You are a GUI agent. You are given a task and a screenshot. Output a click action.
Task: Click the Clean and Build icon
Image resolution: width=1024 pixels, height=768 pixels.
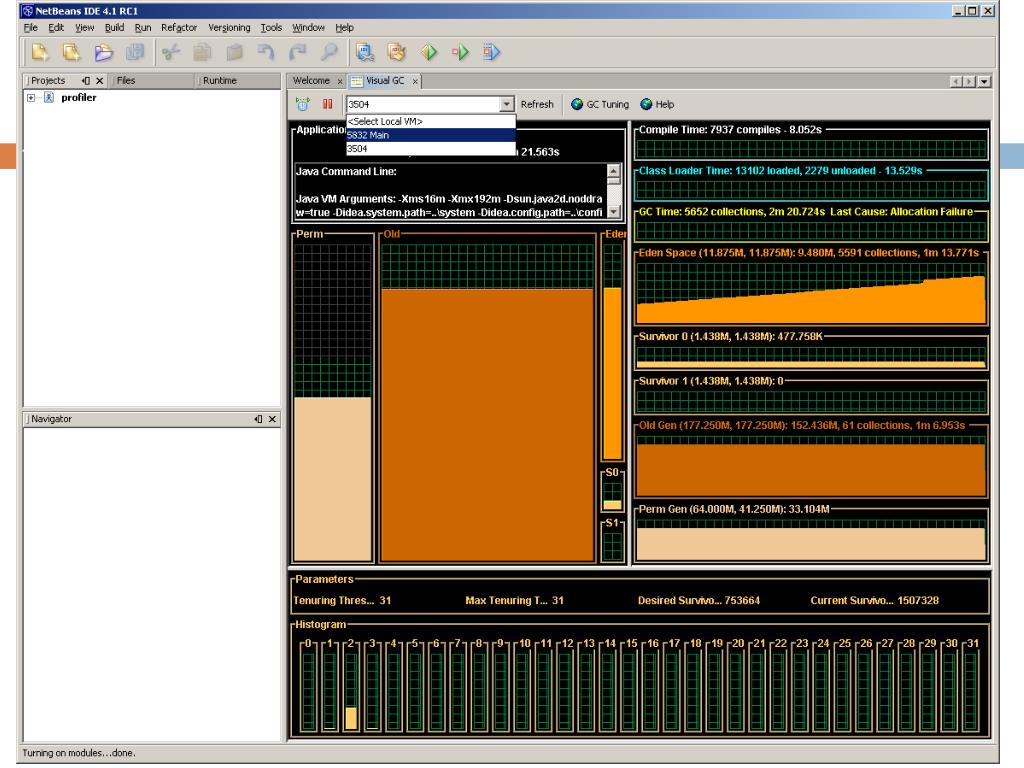pyautogui.click(x=396, y=52)
